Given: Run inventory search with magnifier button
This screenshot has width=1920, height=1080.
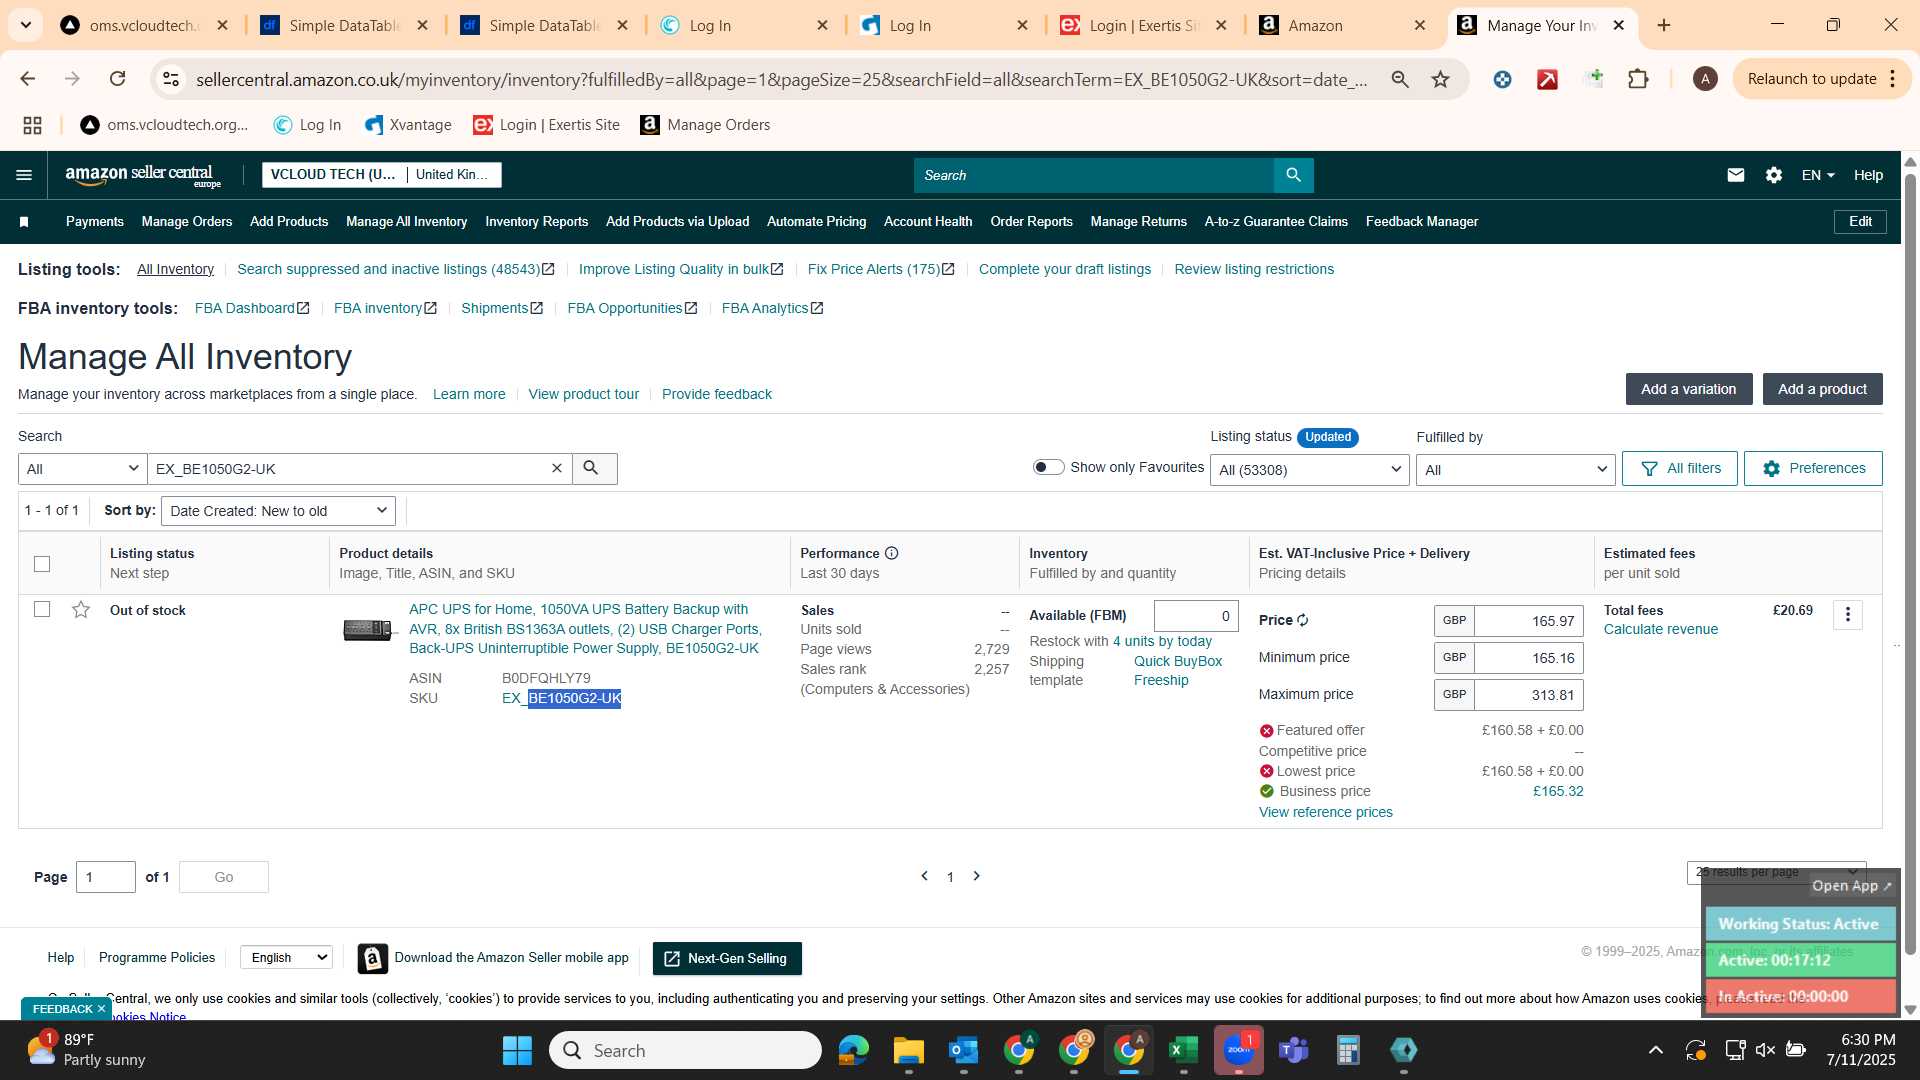Looking at the screenshot, I should pos(594,469).
